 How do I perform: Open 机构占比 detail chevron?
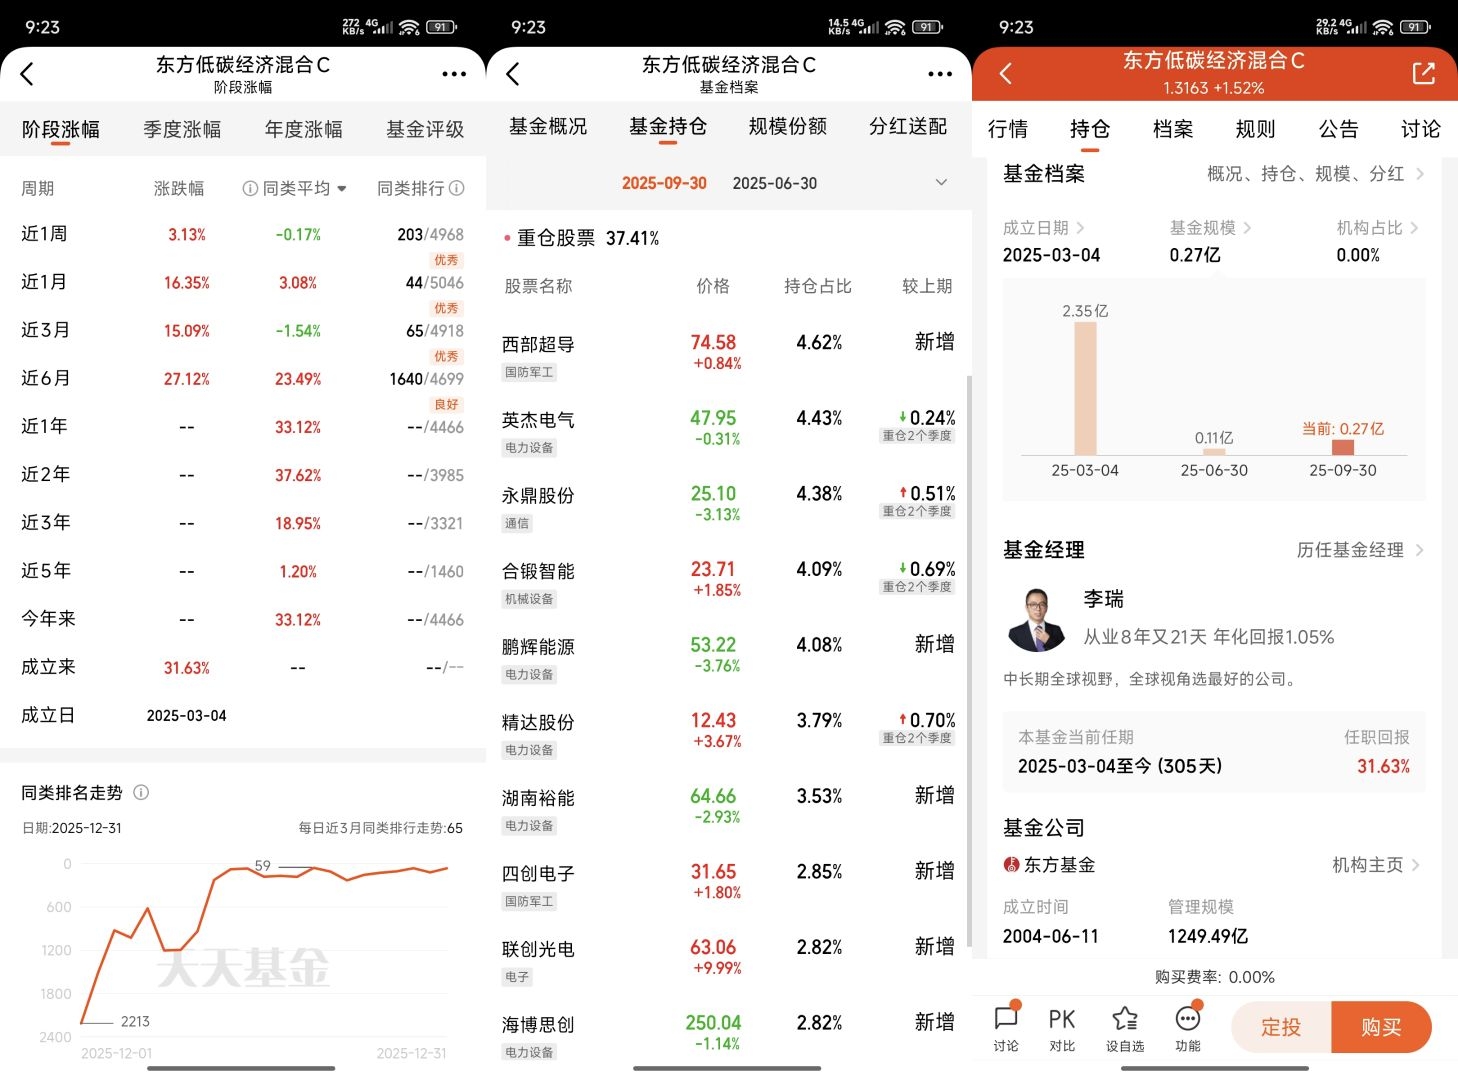point(1414,228)
